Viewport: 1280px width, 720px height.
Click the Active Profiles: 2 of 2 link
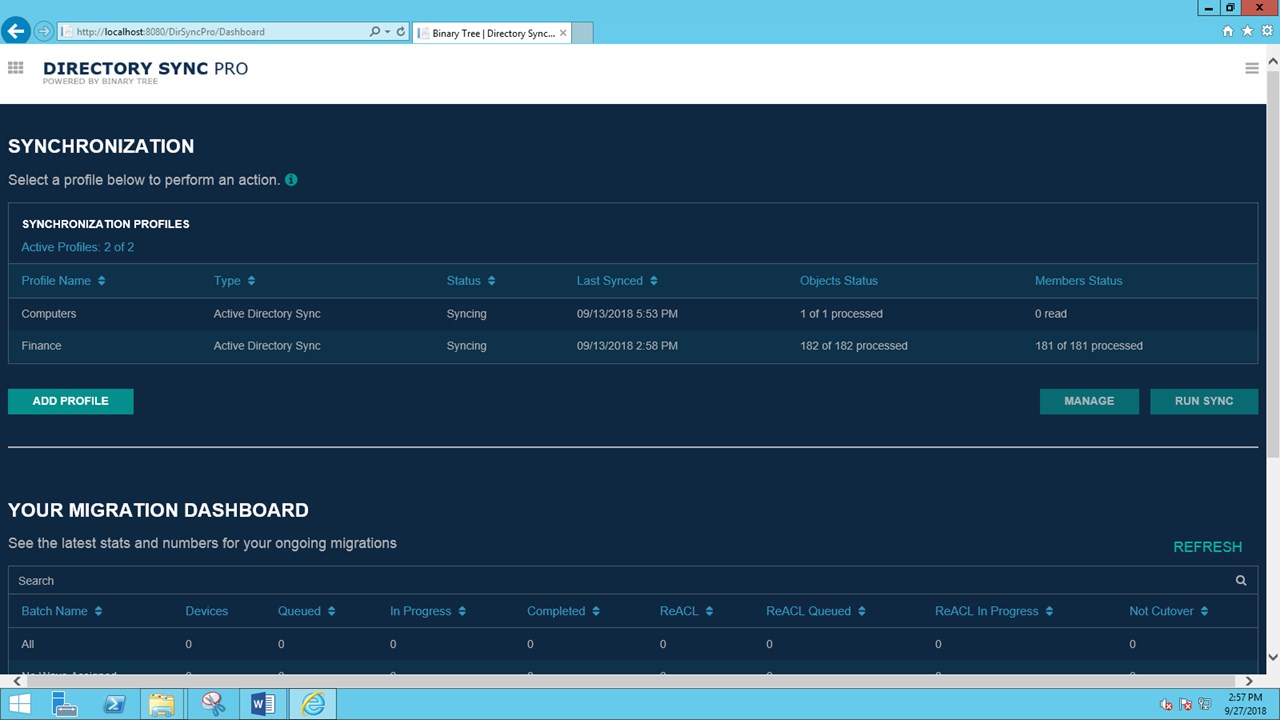click(x=78, y=247)
